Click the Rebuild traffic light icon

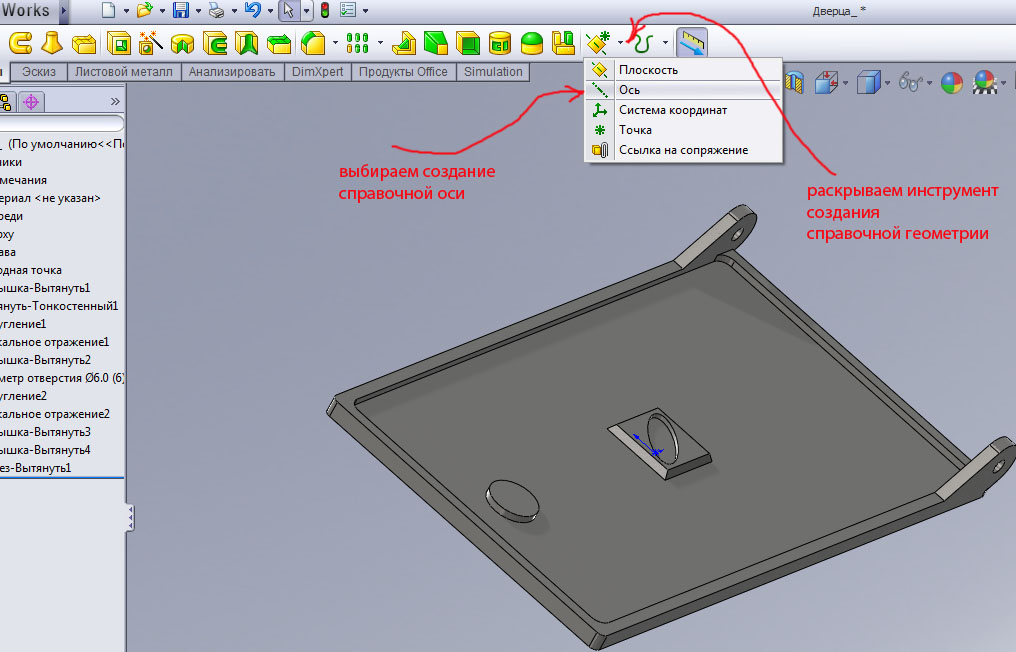pos(324,11)
